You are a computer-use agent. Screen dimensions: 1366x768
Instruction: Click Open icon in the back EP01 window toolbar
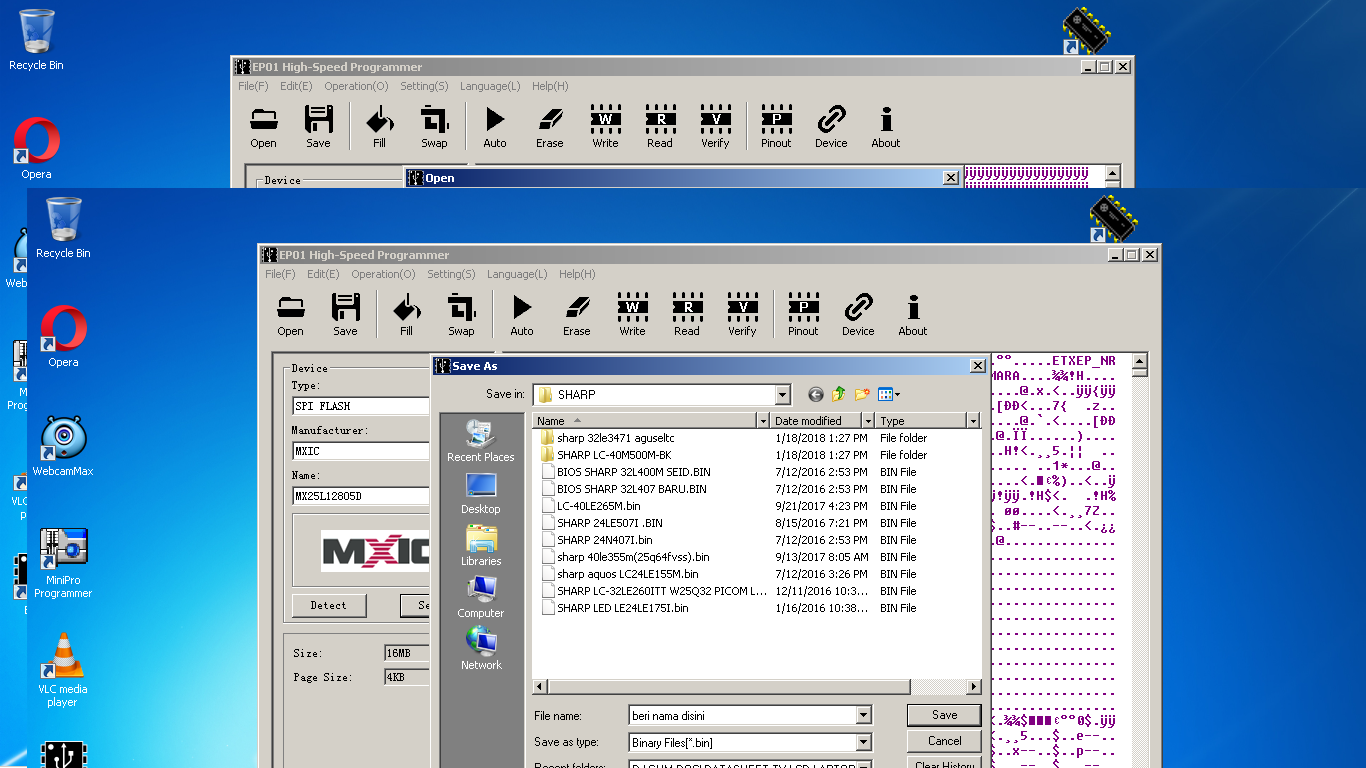(x=264, y=127)
